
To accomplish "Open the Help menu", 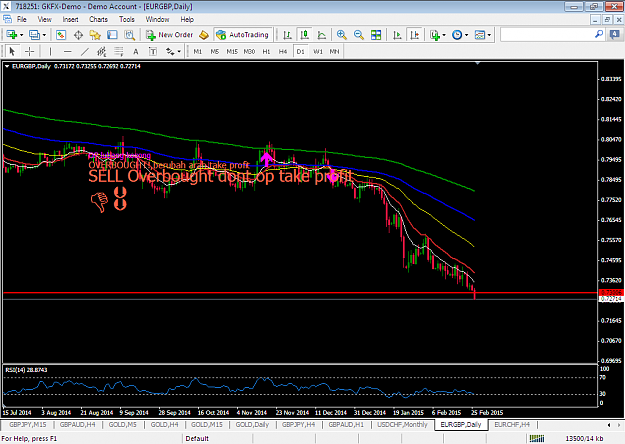I will click(x=187, y=19).
